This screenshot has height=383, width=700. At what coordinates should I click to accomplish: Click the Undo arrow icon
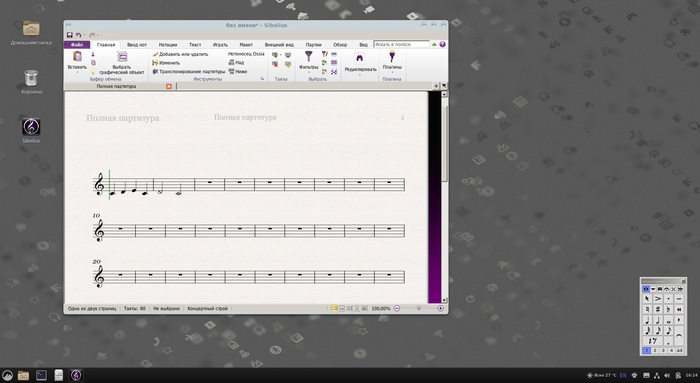[x=78, y=35]
